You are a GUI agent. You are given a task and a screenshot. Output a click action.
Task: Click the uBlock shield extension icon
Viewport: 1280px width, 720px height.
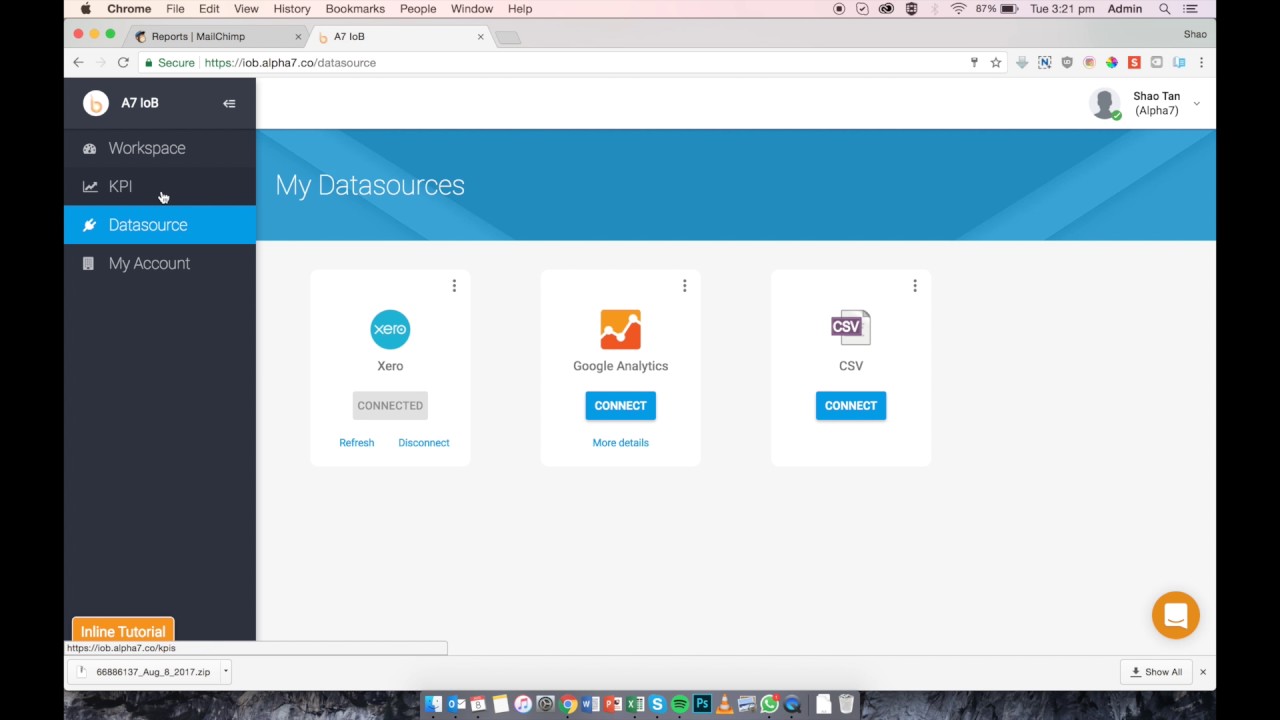[1067, 62]
